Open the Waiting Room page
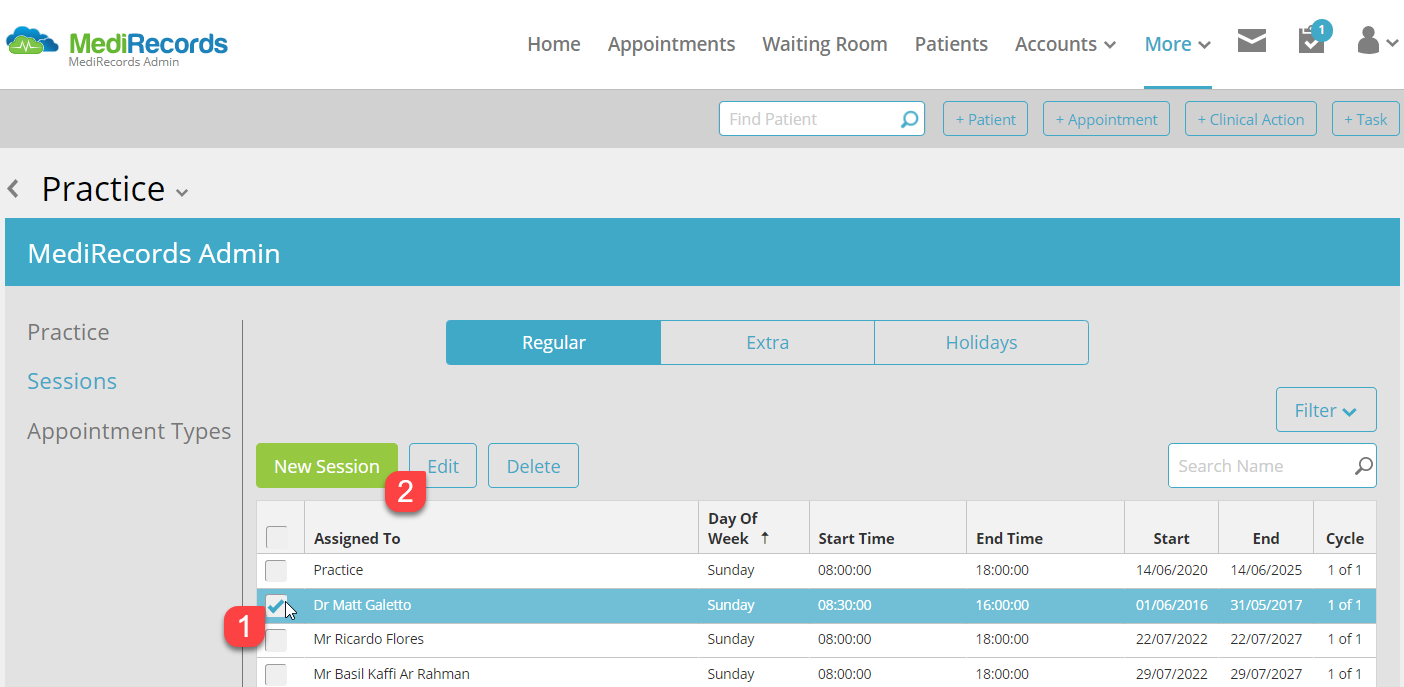The image size is (1404, 687). click(825, 44)
